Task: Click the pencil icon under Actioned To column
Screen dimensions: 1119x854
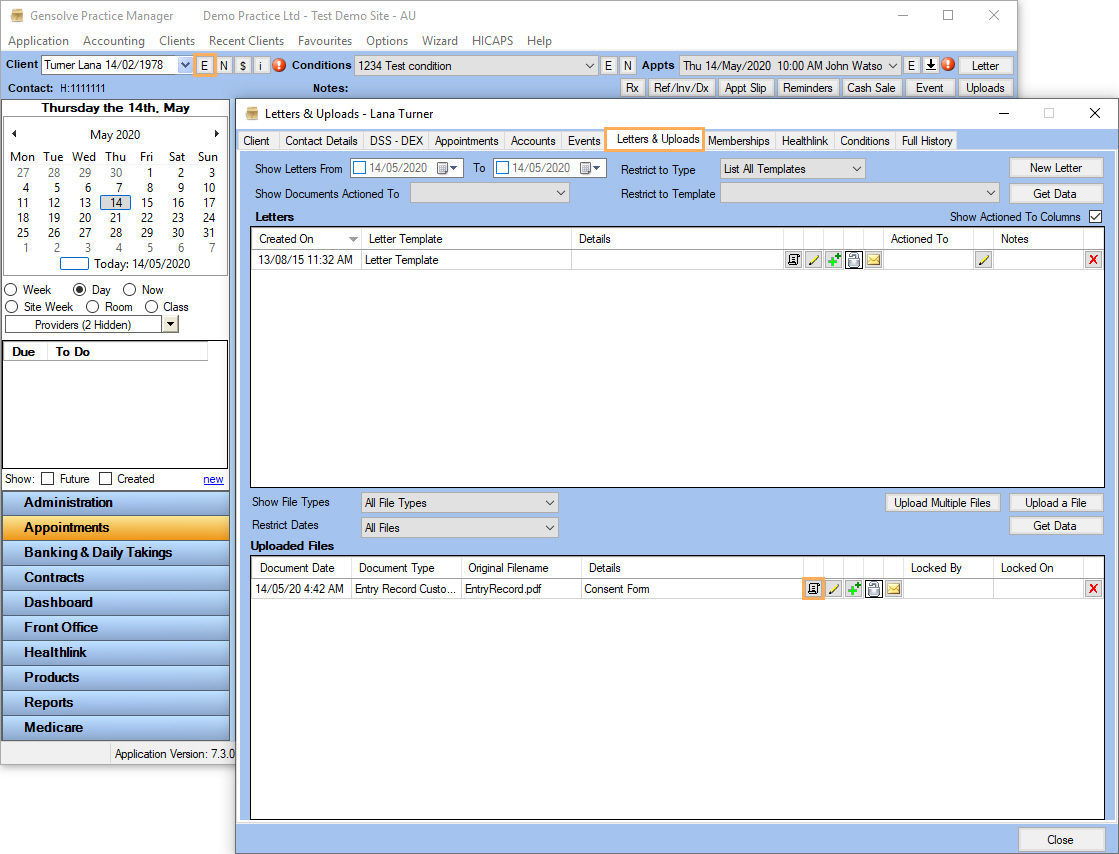Action: pyautogui.click(x=983, y=260)
